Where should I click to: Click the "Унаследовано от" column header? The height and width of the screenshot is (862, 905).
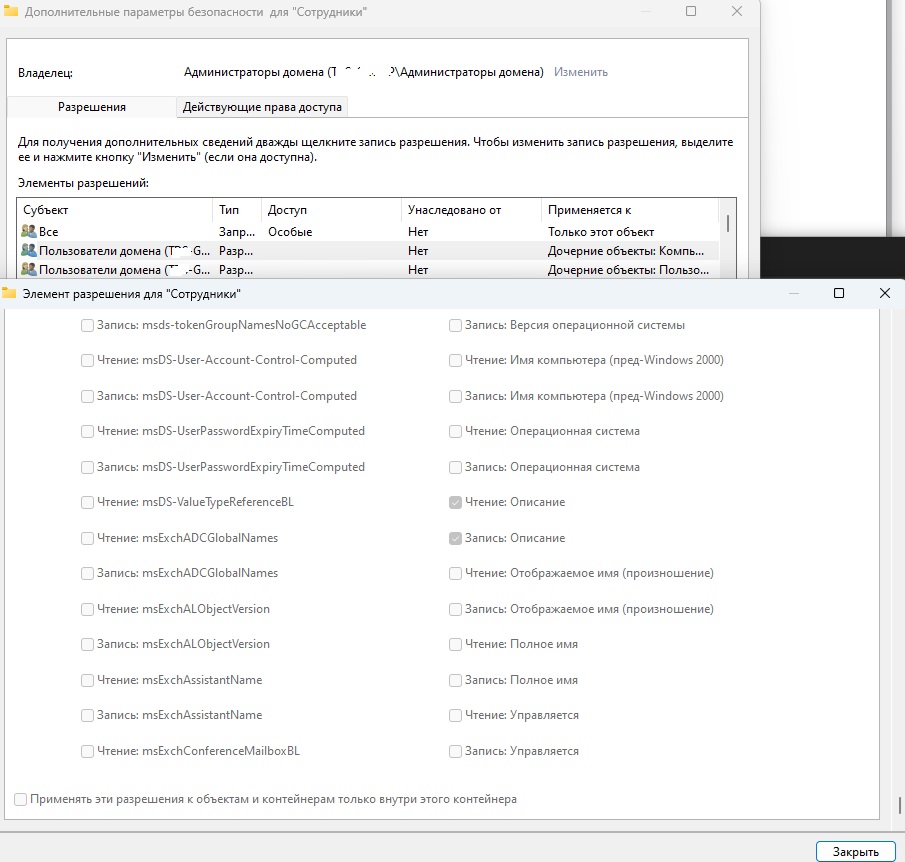click(x=472, y=211)
